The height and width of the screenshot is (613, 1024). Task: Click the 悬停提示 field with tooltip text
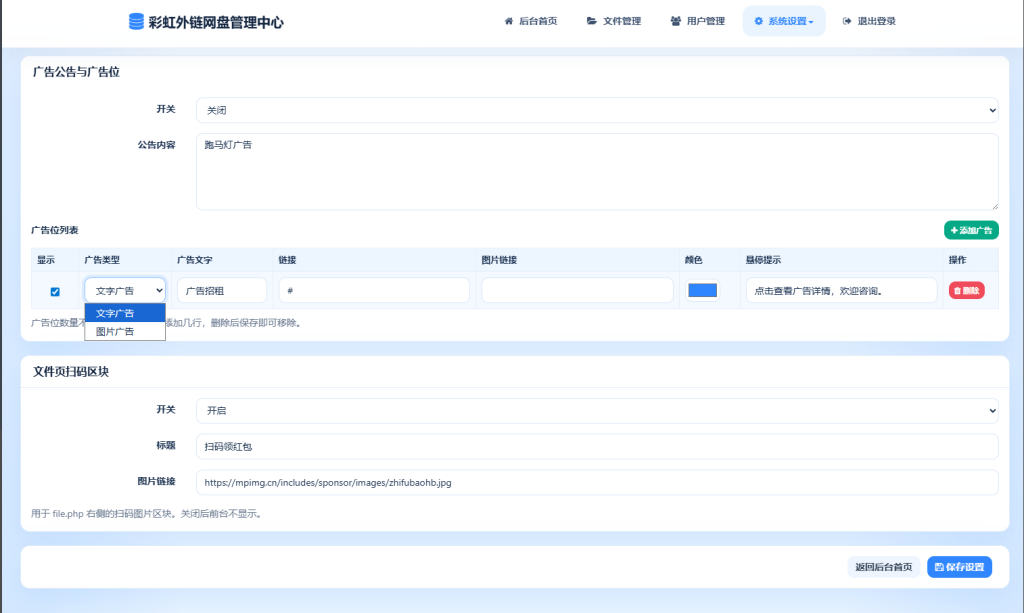841,291
